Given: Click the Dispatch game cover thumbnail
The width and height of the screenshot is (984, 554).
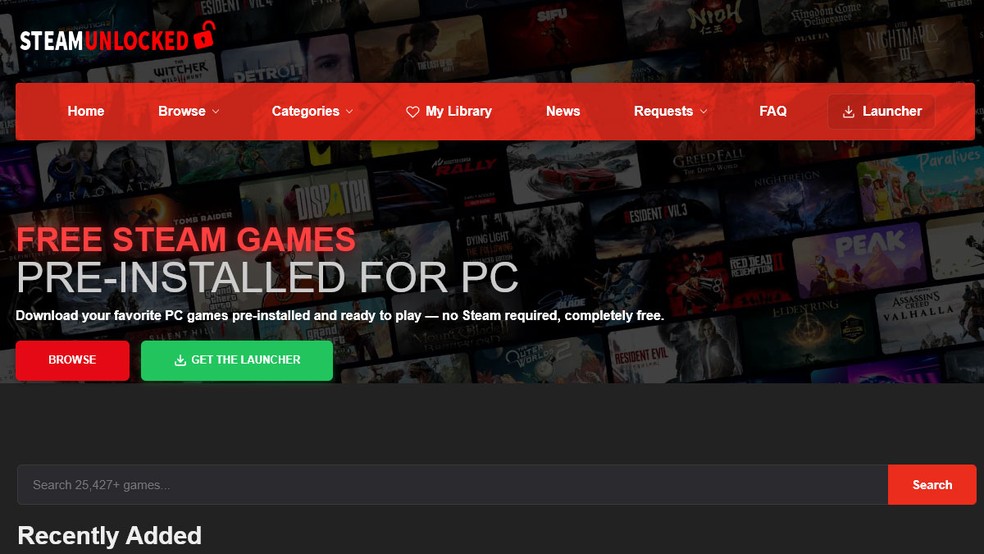Looking at the screenshot, I should click(x=306, y=200).
